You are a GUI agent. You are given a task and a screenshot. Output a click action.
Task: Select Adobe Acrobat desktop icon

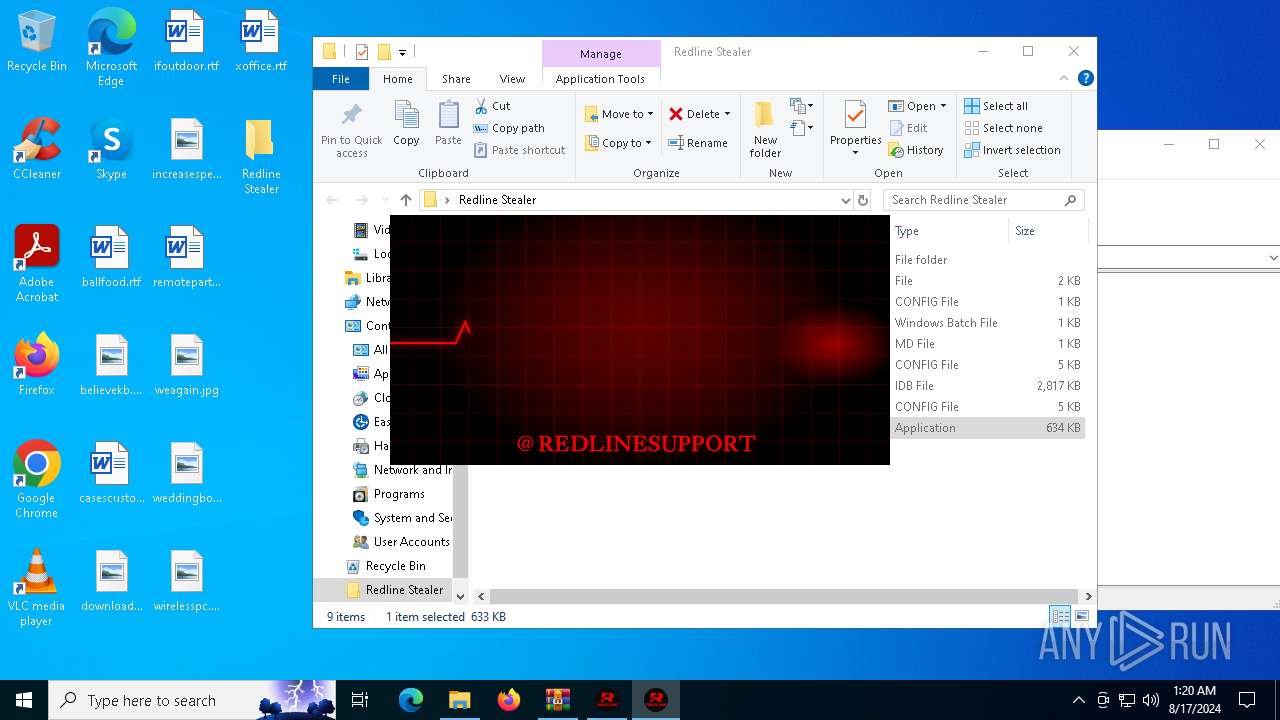pyautogui.click(x=37, y=264)
